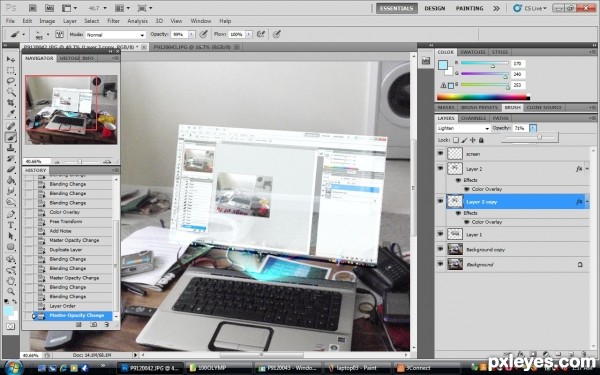Switch to the Design workspace
Viewport: 600px width, 375px height.
(x=435, y=8)
